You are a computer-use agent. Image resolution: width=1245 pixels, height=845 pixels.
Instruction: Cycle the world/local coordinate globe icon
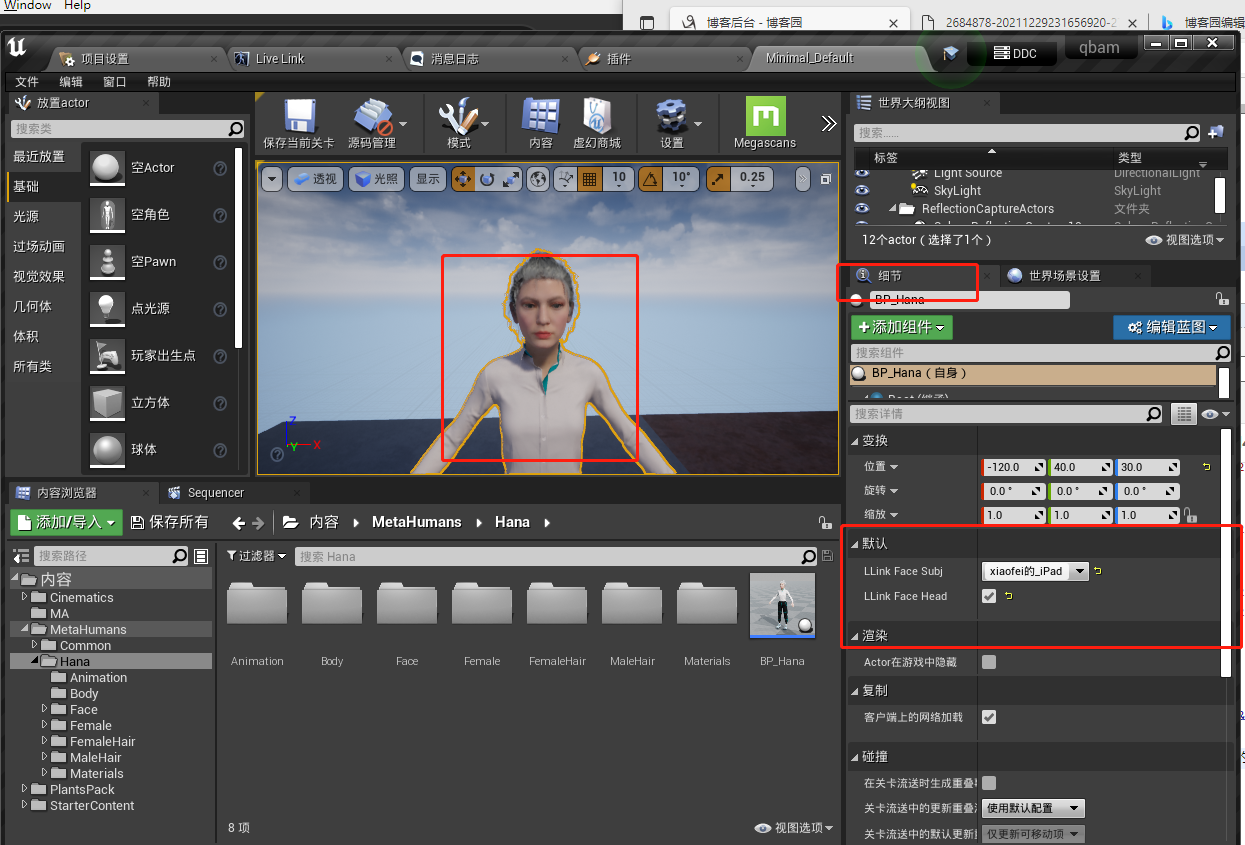click(539, 179)
